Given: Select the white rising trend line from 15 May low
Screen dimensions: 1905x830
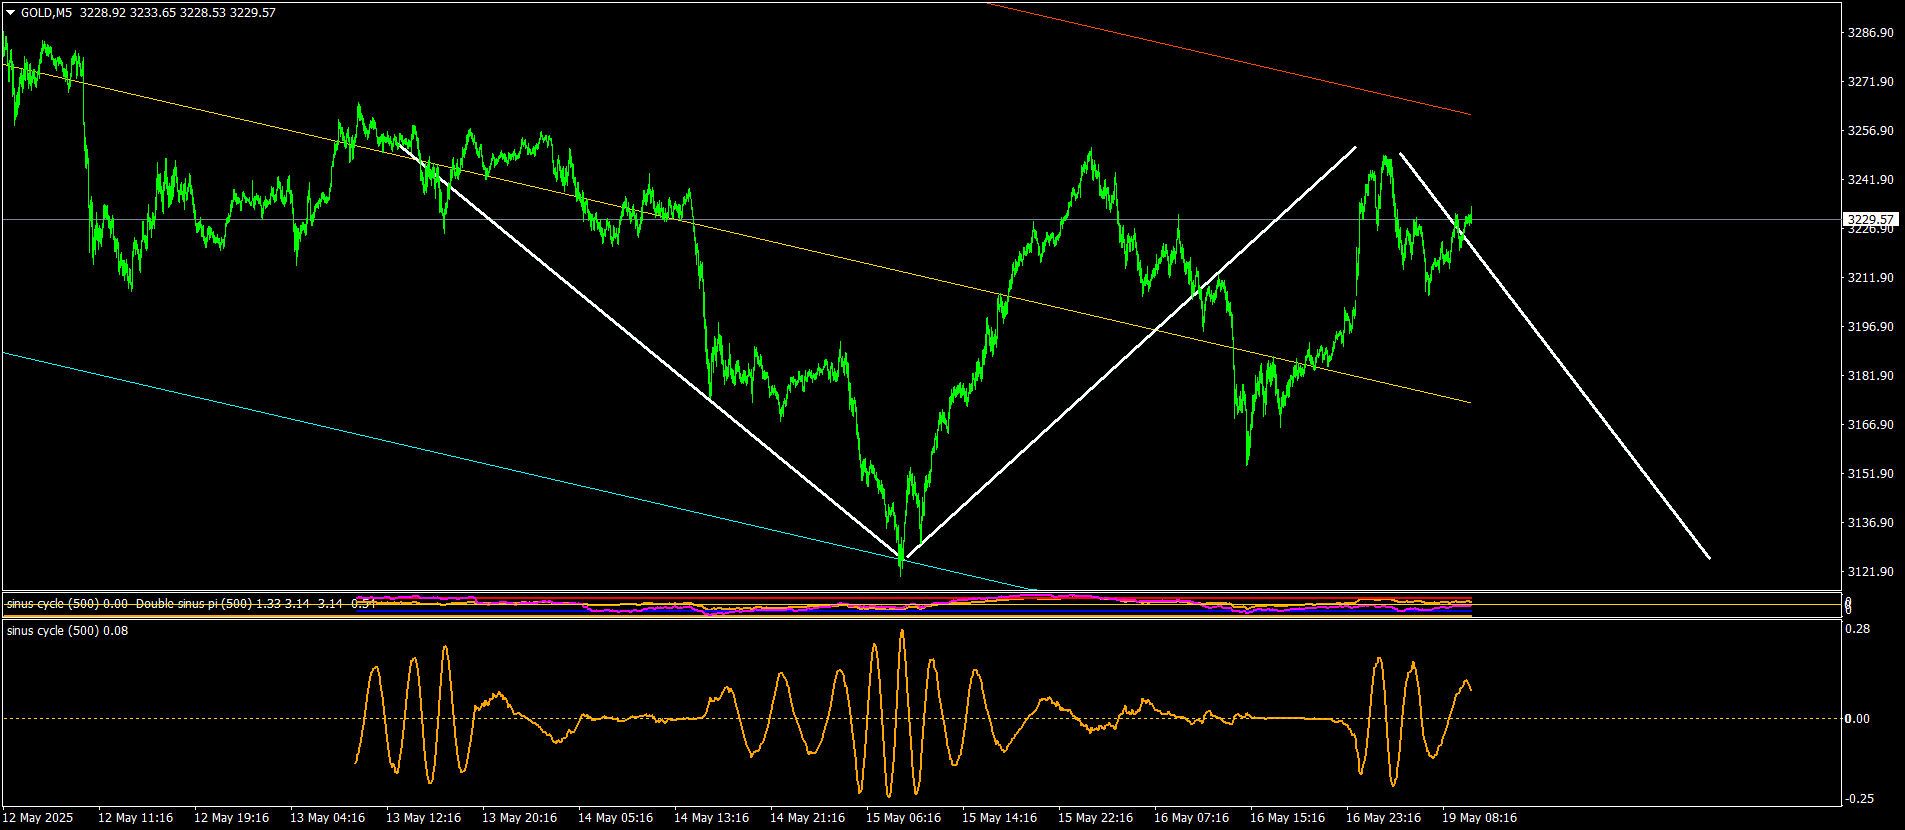Looking at the screenshot, I should (1131, 352).
